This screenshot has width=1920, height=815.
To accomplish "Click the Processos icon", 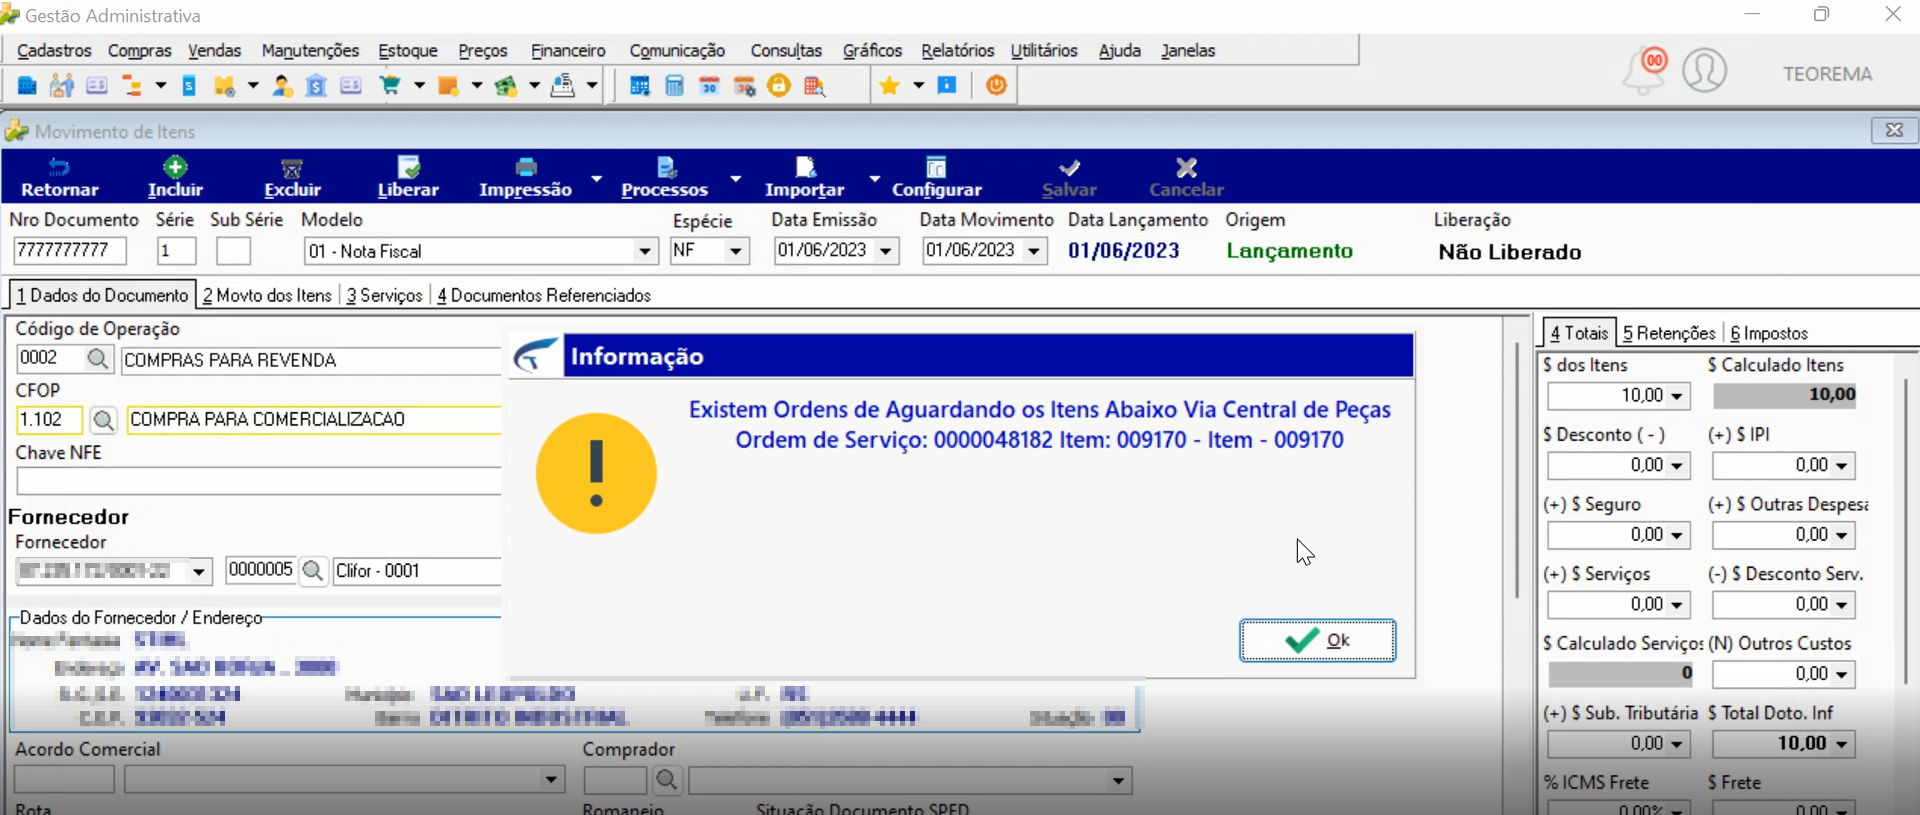I will click(x=666, y=167).
